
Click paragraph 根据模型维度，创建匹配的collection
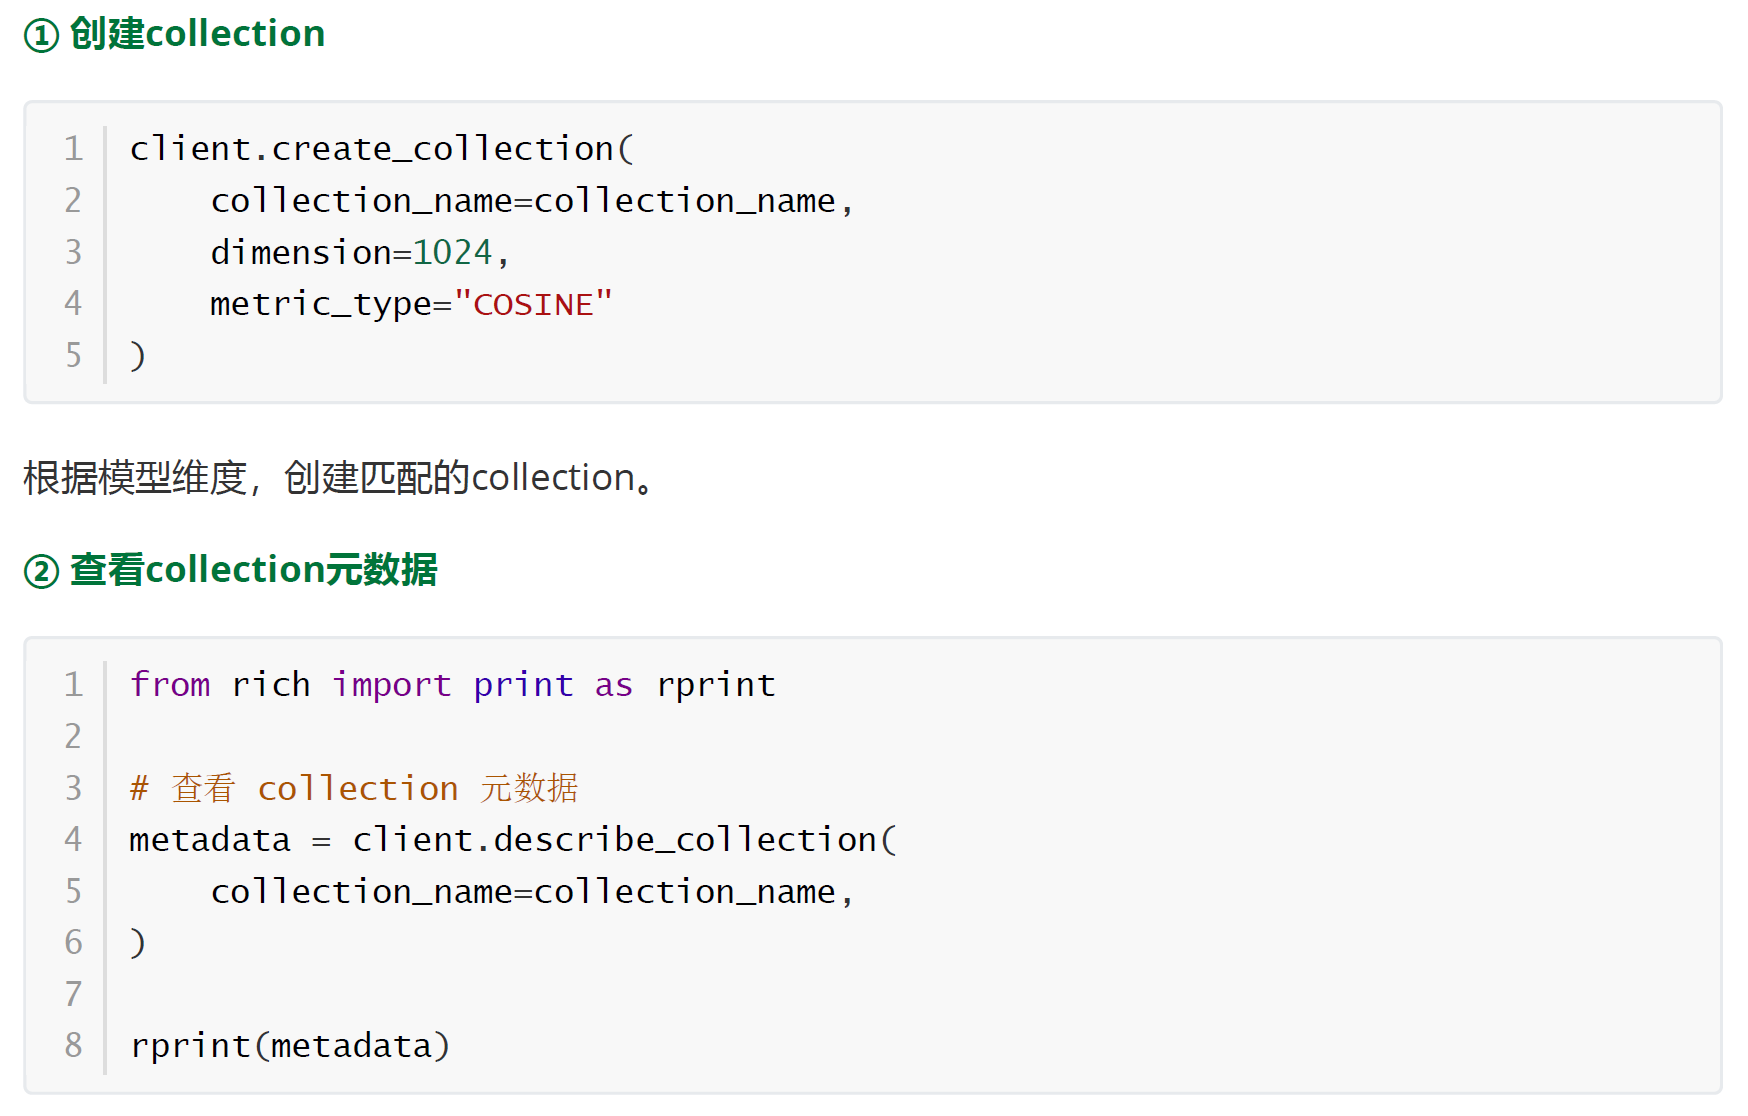(339, 478)
